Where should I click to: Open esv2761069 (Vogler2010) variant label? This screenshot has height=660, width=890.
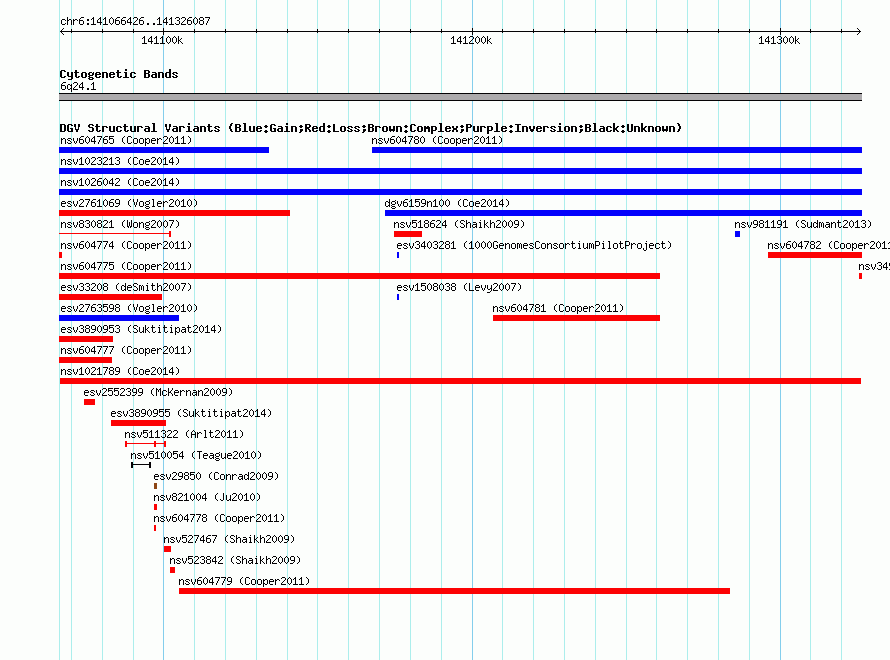tap(129, 203)
